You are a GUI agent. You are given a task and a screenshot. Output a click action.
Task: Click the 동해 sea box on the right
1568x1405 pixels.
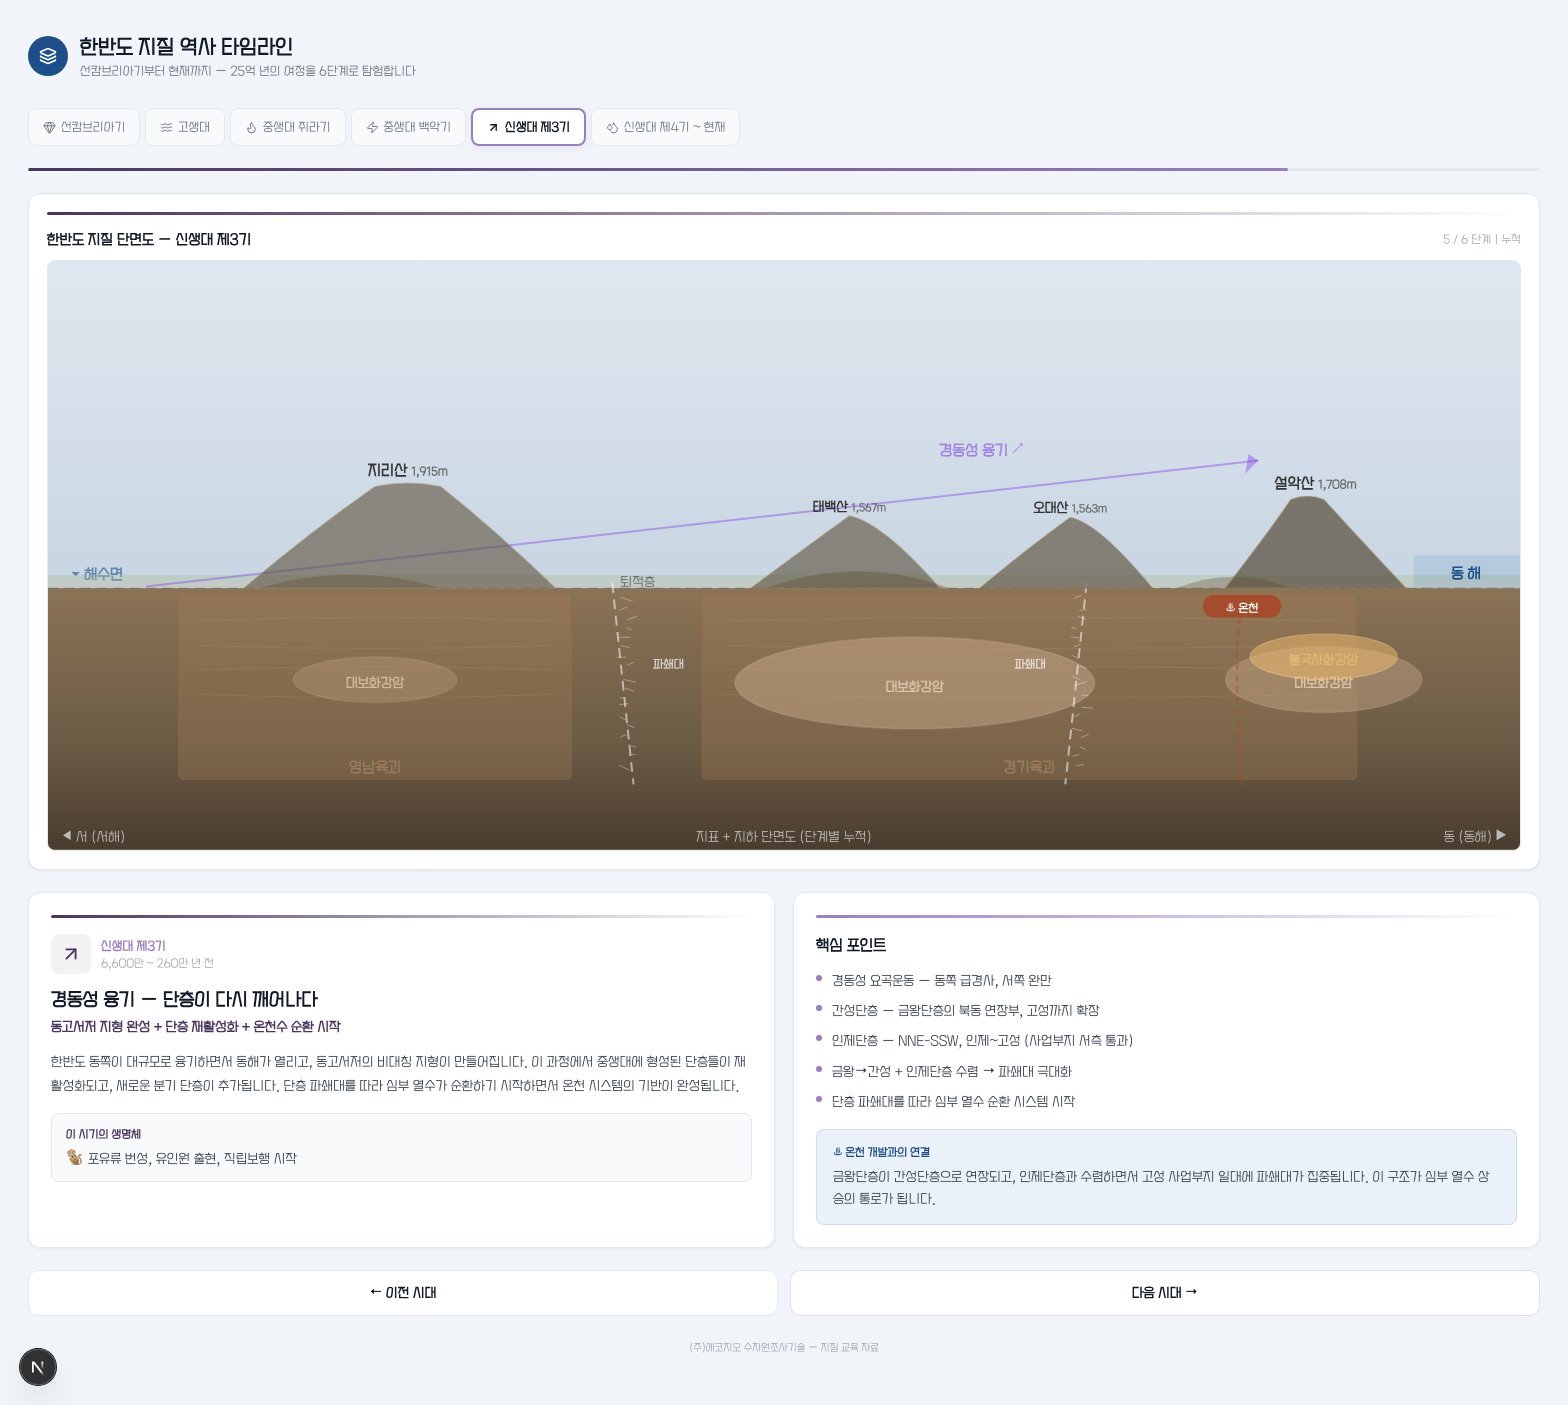[x=1466, y=572]
